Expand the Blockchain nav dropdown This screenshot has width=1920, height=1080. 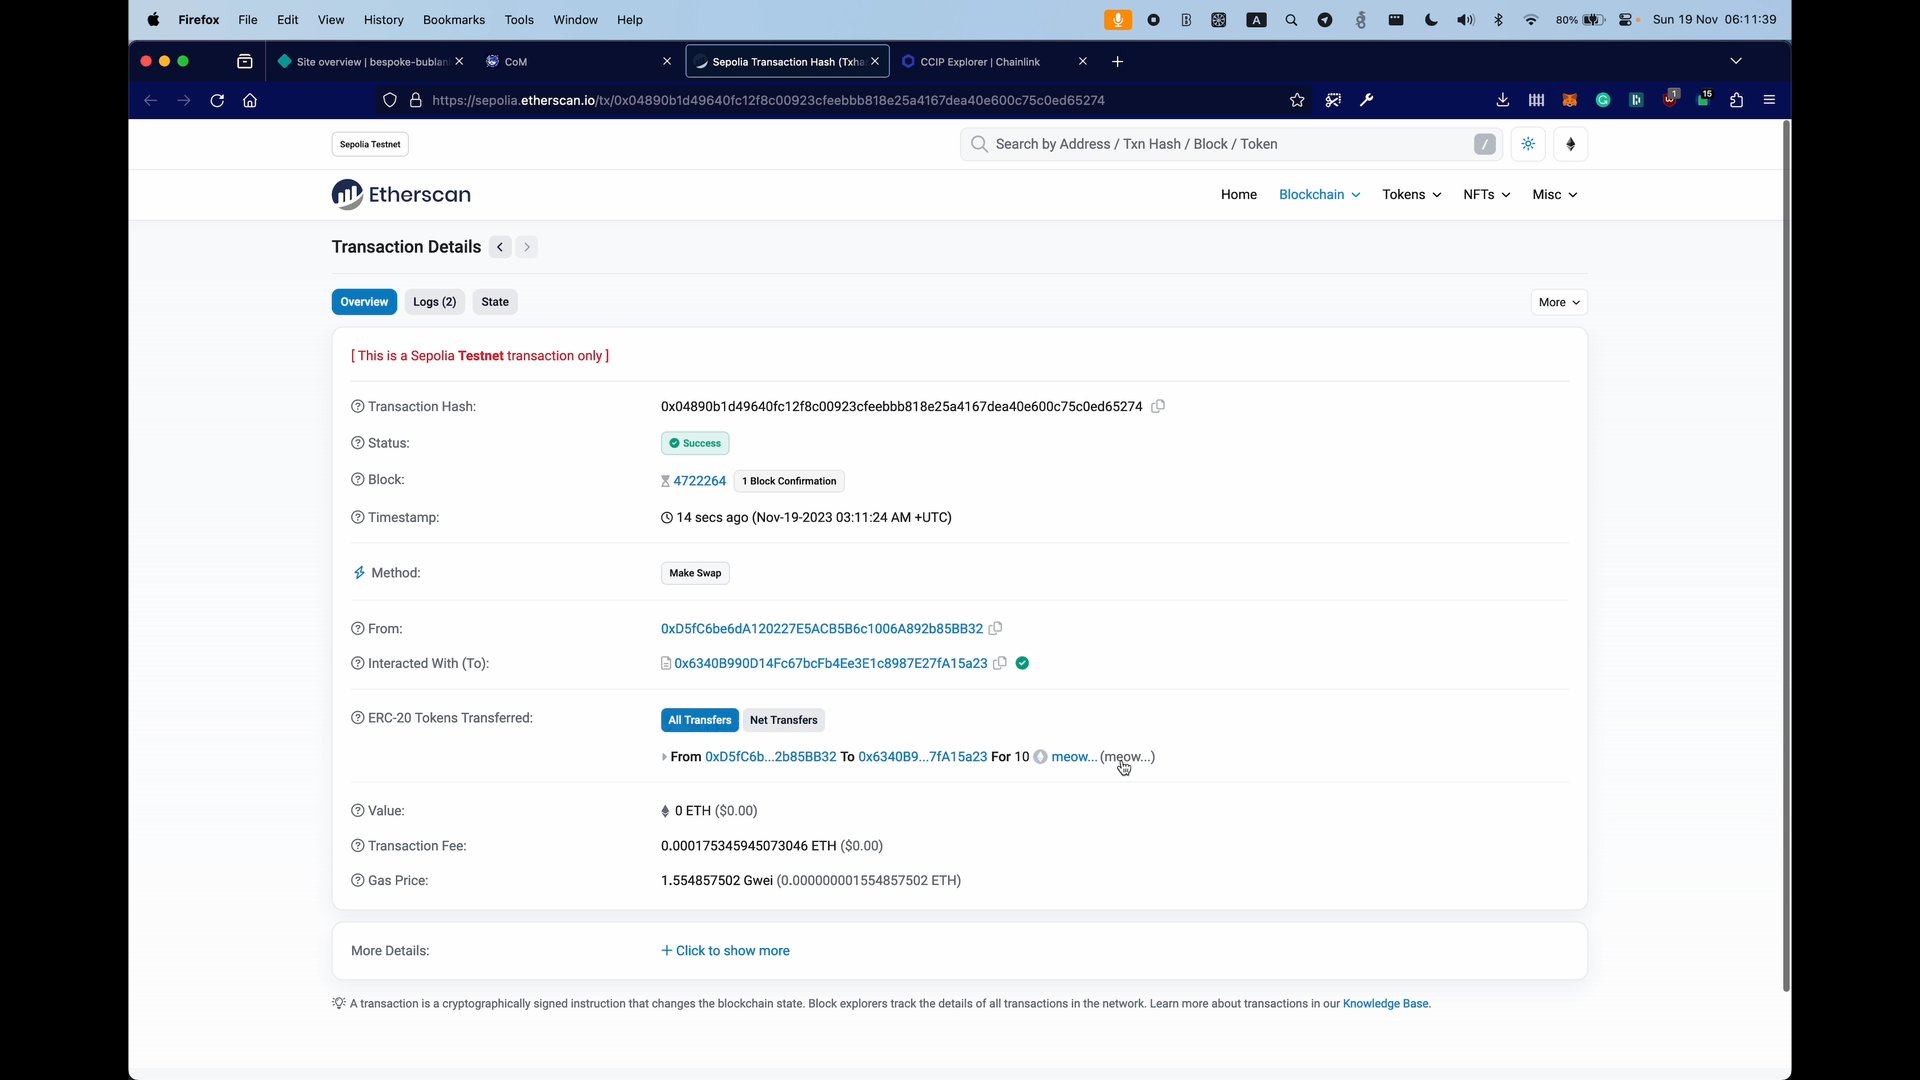[1319, 195]
